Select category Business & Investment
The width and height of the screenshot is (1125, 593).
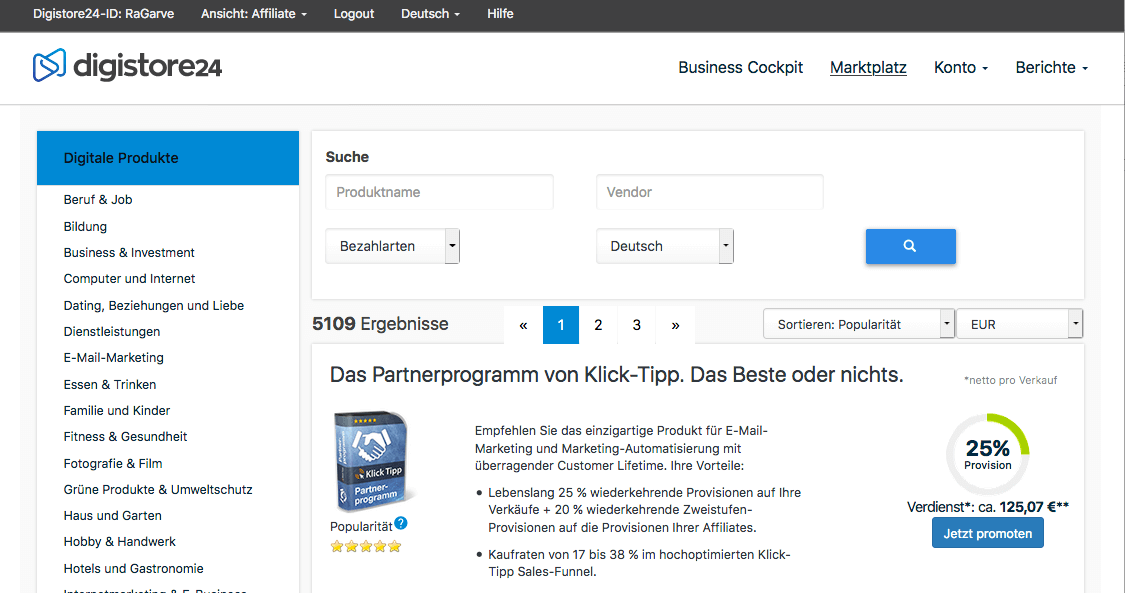[x=129, y=252]
